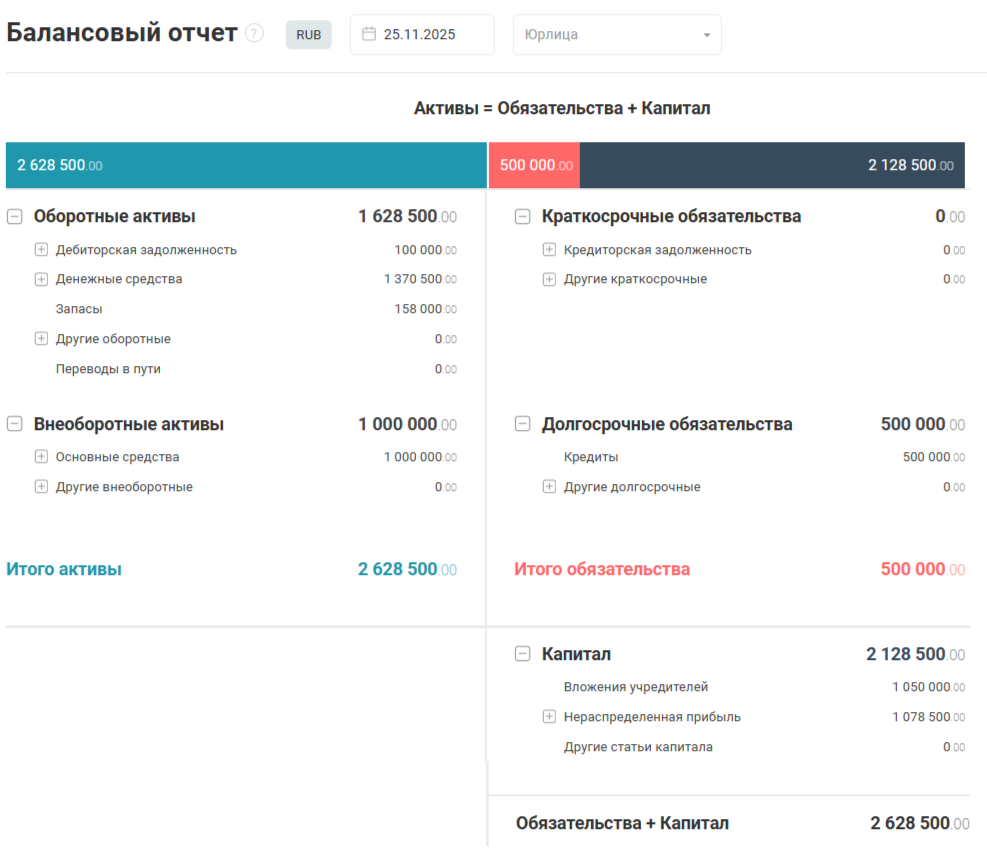This screenshot has width=987, height=866.
Task: Click the 25.11.2025 date input field
Action: pos(428,35)
